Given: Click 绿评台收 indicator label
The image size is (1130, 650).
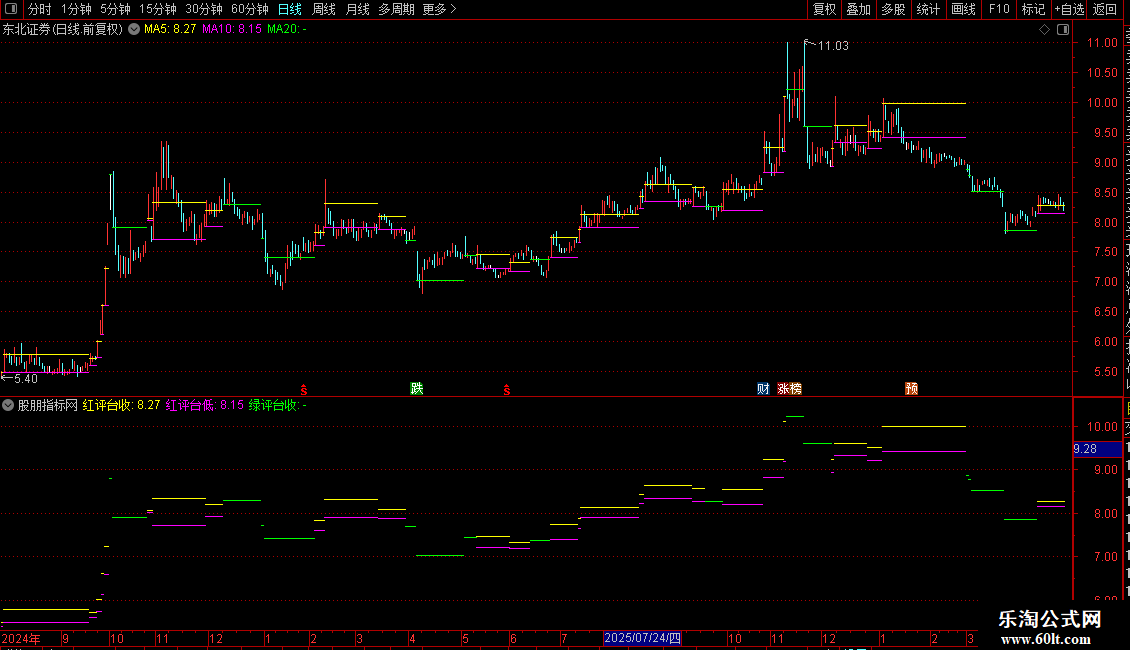Looking at the screenshot, I should pos(277,406).
